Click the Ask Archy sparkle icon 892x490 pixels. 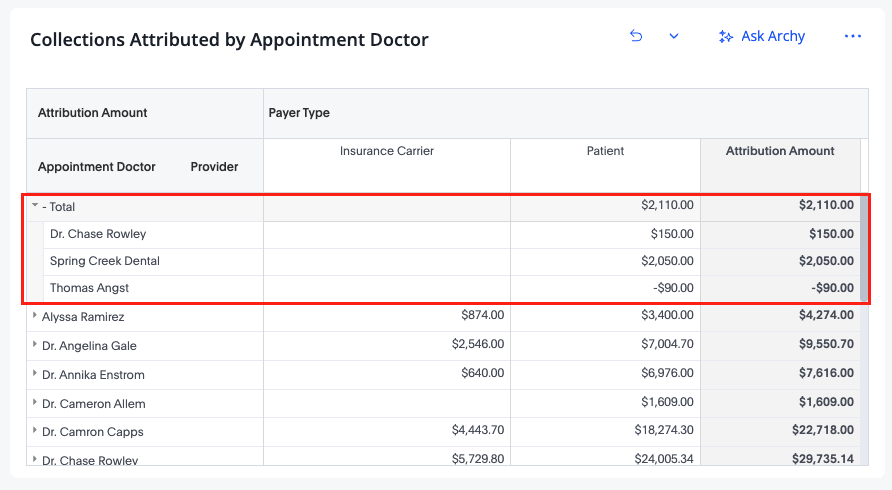[x=725, y=36]
